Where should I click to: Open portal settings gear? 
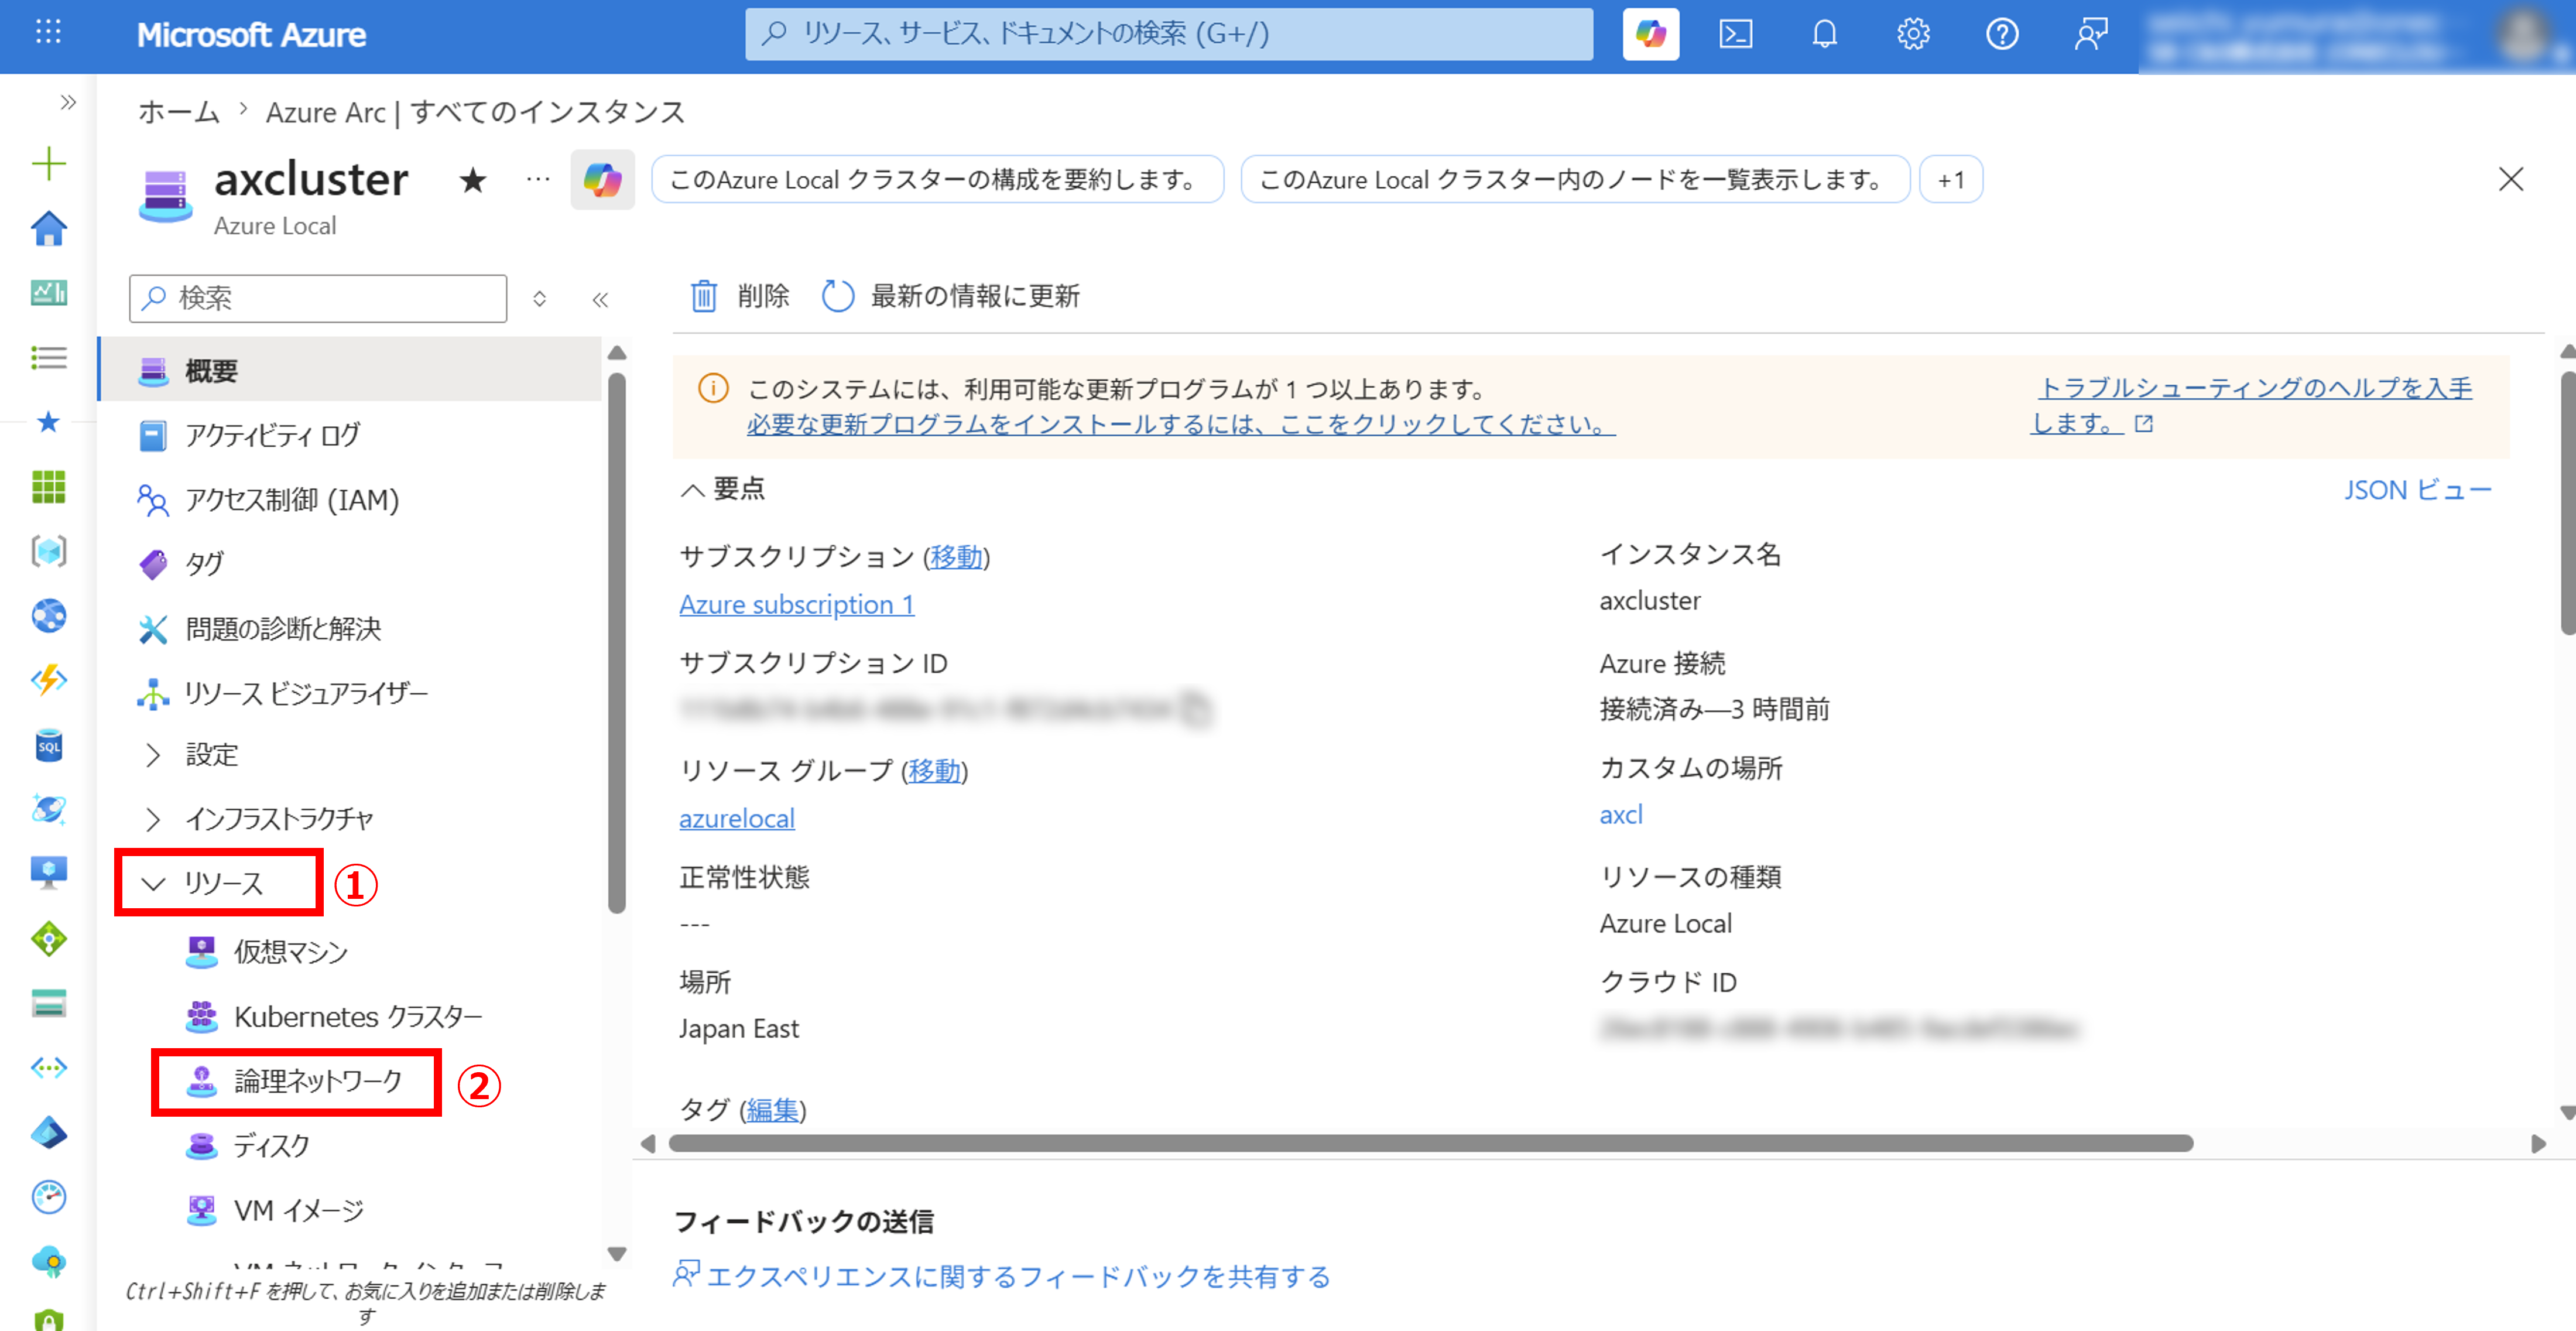(x=1912, y=34)
